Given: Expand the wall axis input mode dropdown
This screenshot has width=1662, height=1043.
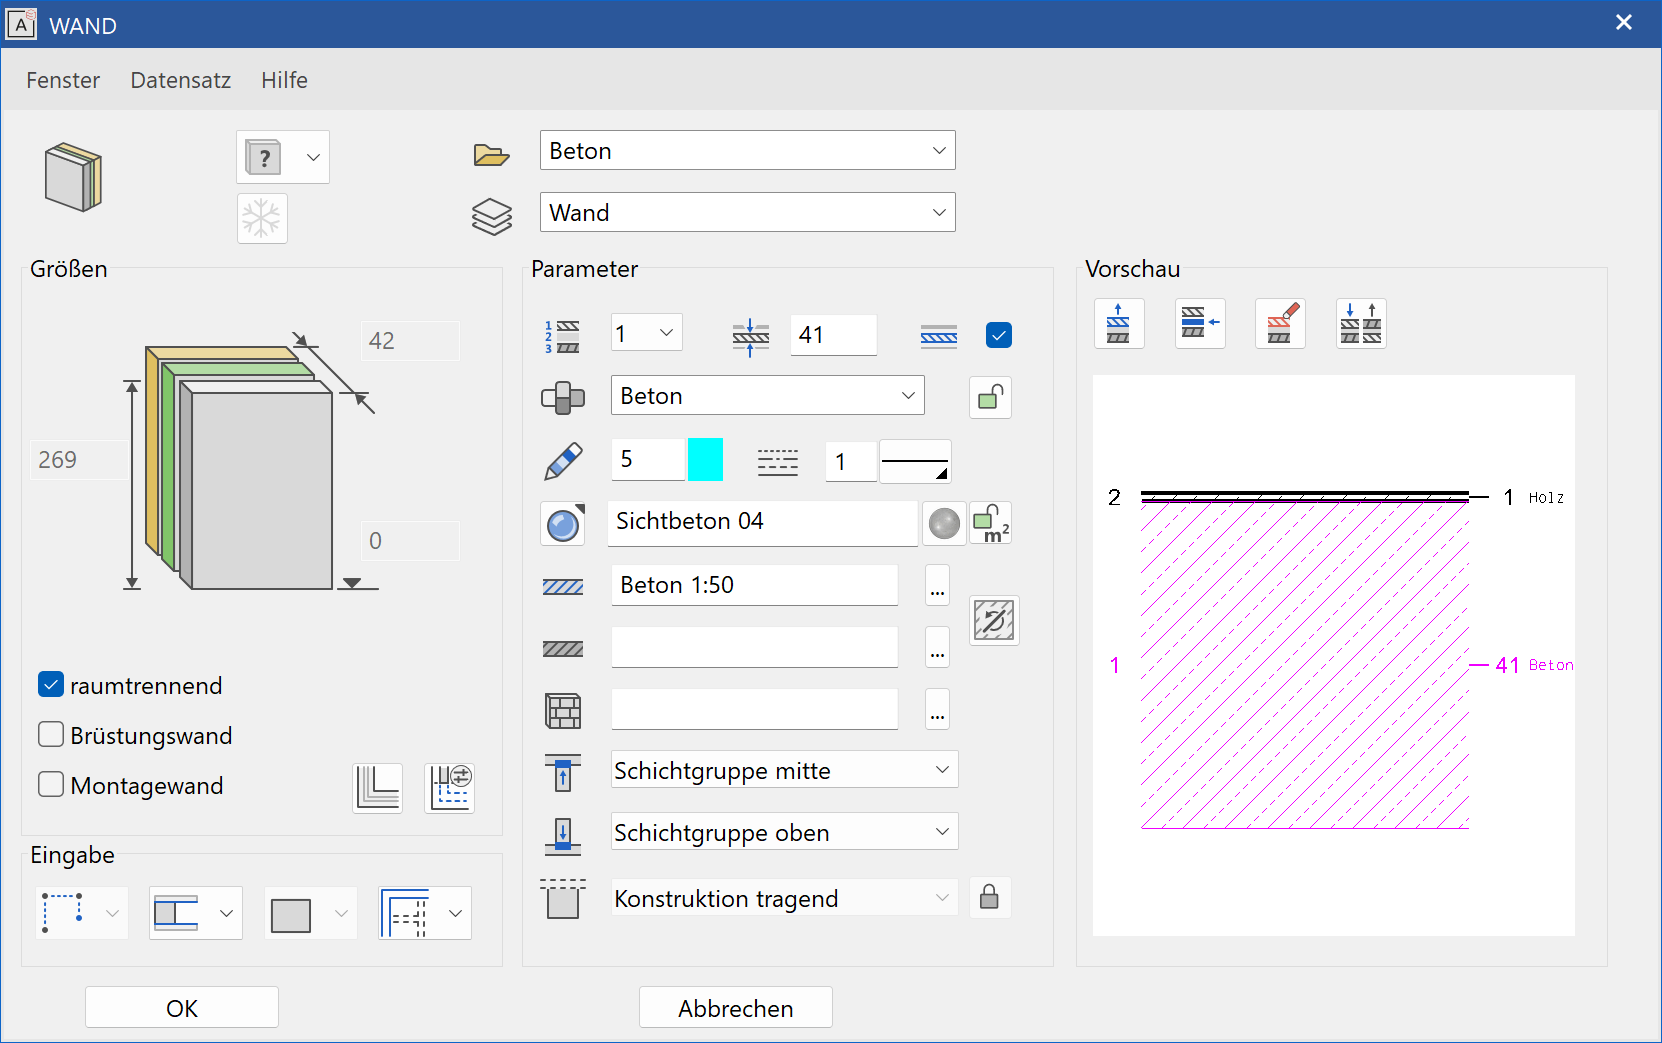Looking at the screenshot, I should point(196,913).
